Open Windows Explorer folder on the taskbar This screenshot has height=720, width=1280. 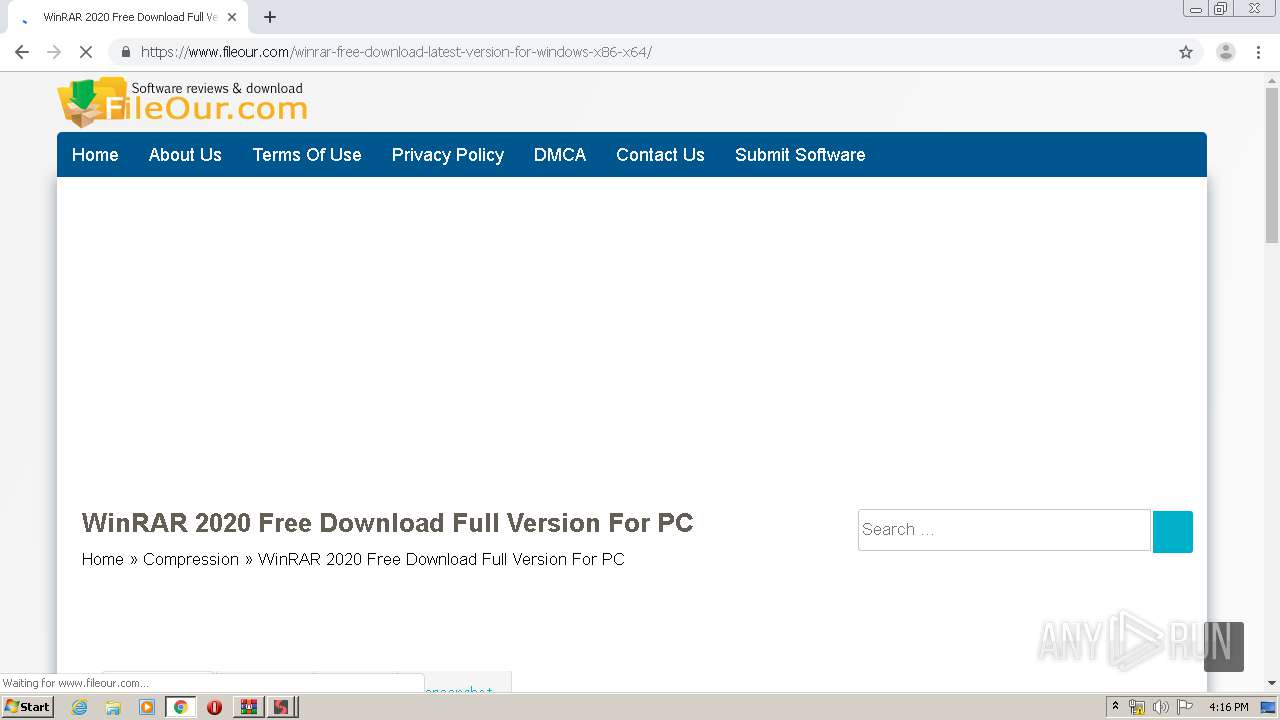(x=113, y=707)
